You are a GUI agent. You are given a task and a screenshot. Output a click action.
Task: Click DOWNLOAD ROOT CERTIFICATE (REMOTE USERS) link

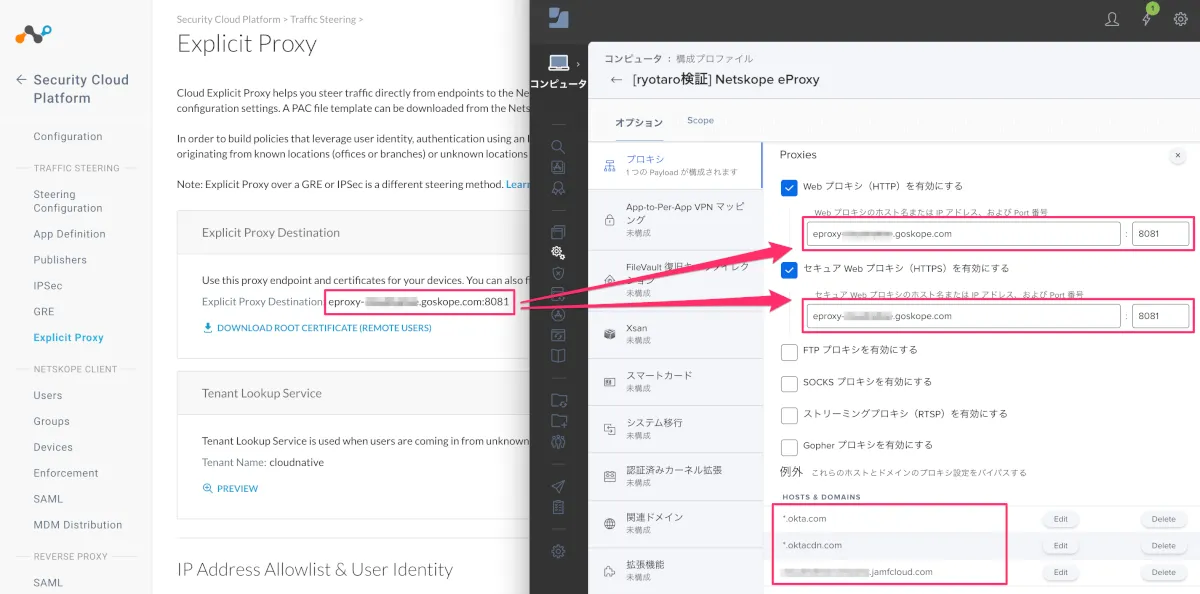click(x=317, y=327)
